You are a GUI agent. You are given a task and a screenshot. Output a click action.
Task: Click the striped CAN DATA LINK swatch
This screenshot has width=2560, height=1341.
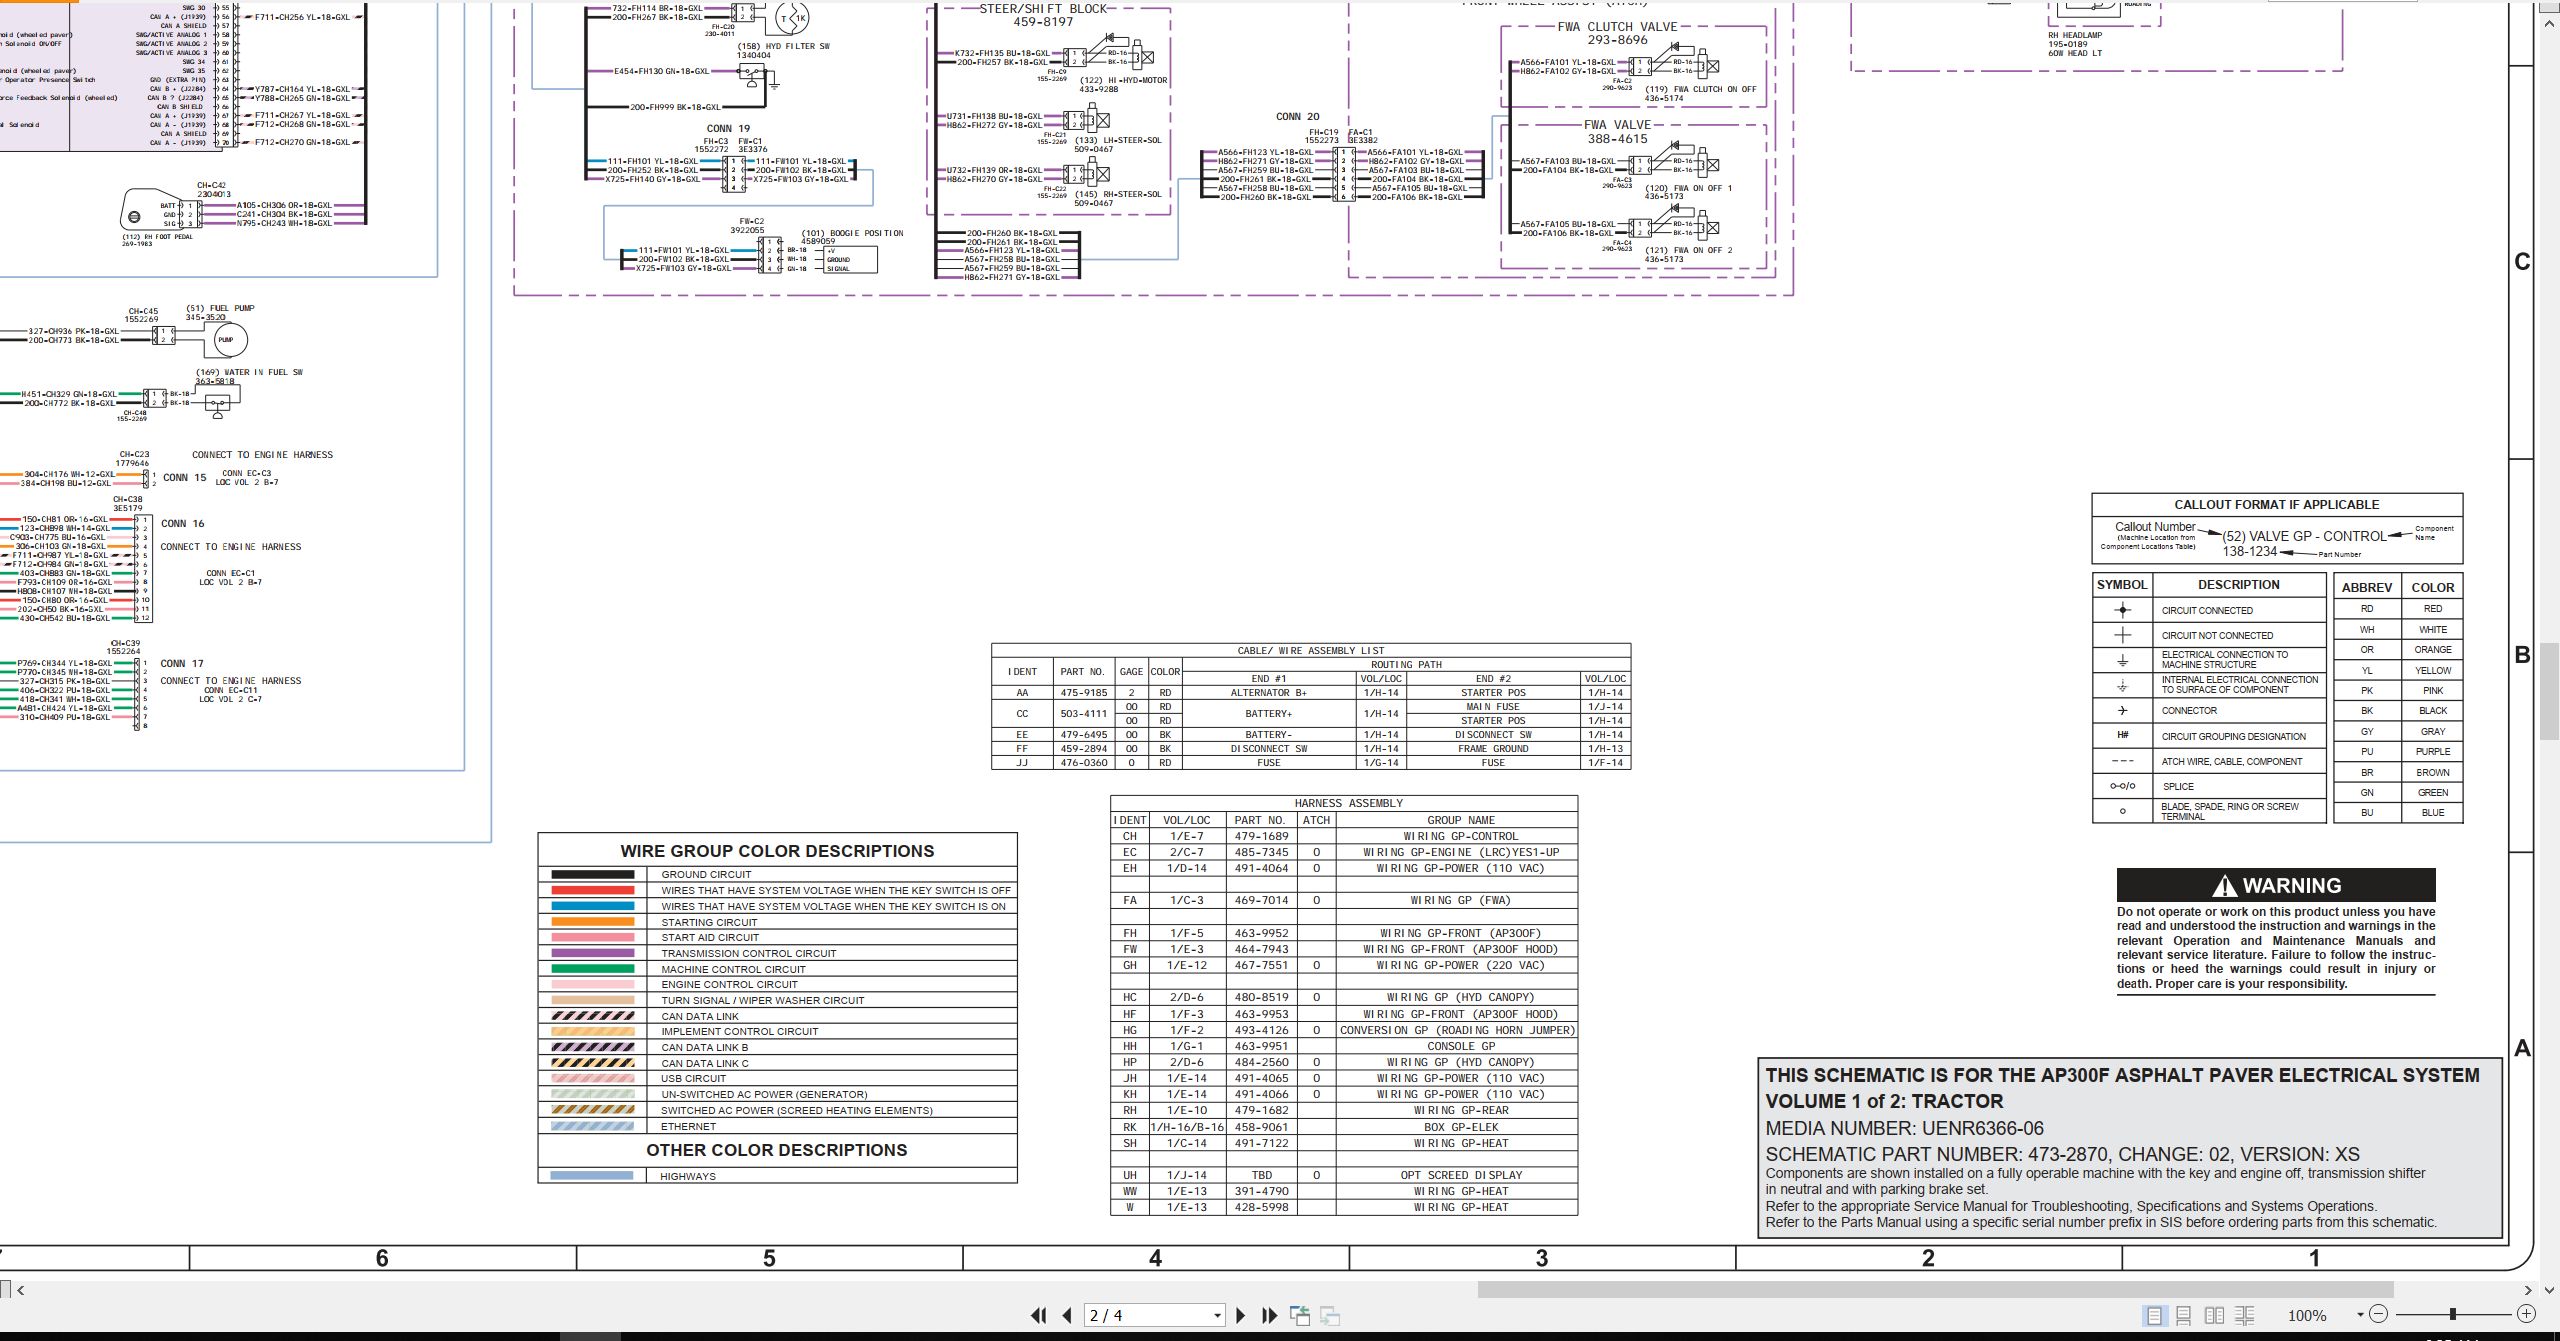click(592, 1016)
